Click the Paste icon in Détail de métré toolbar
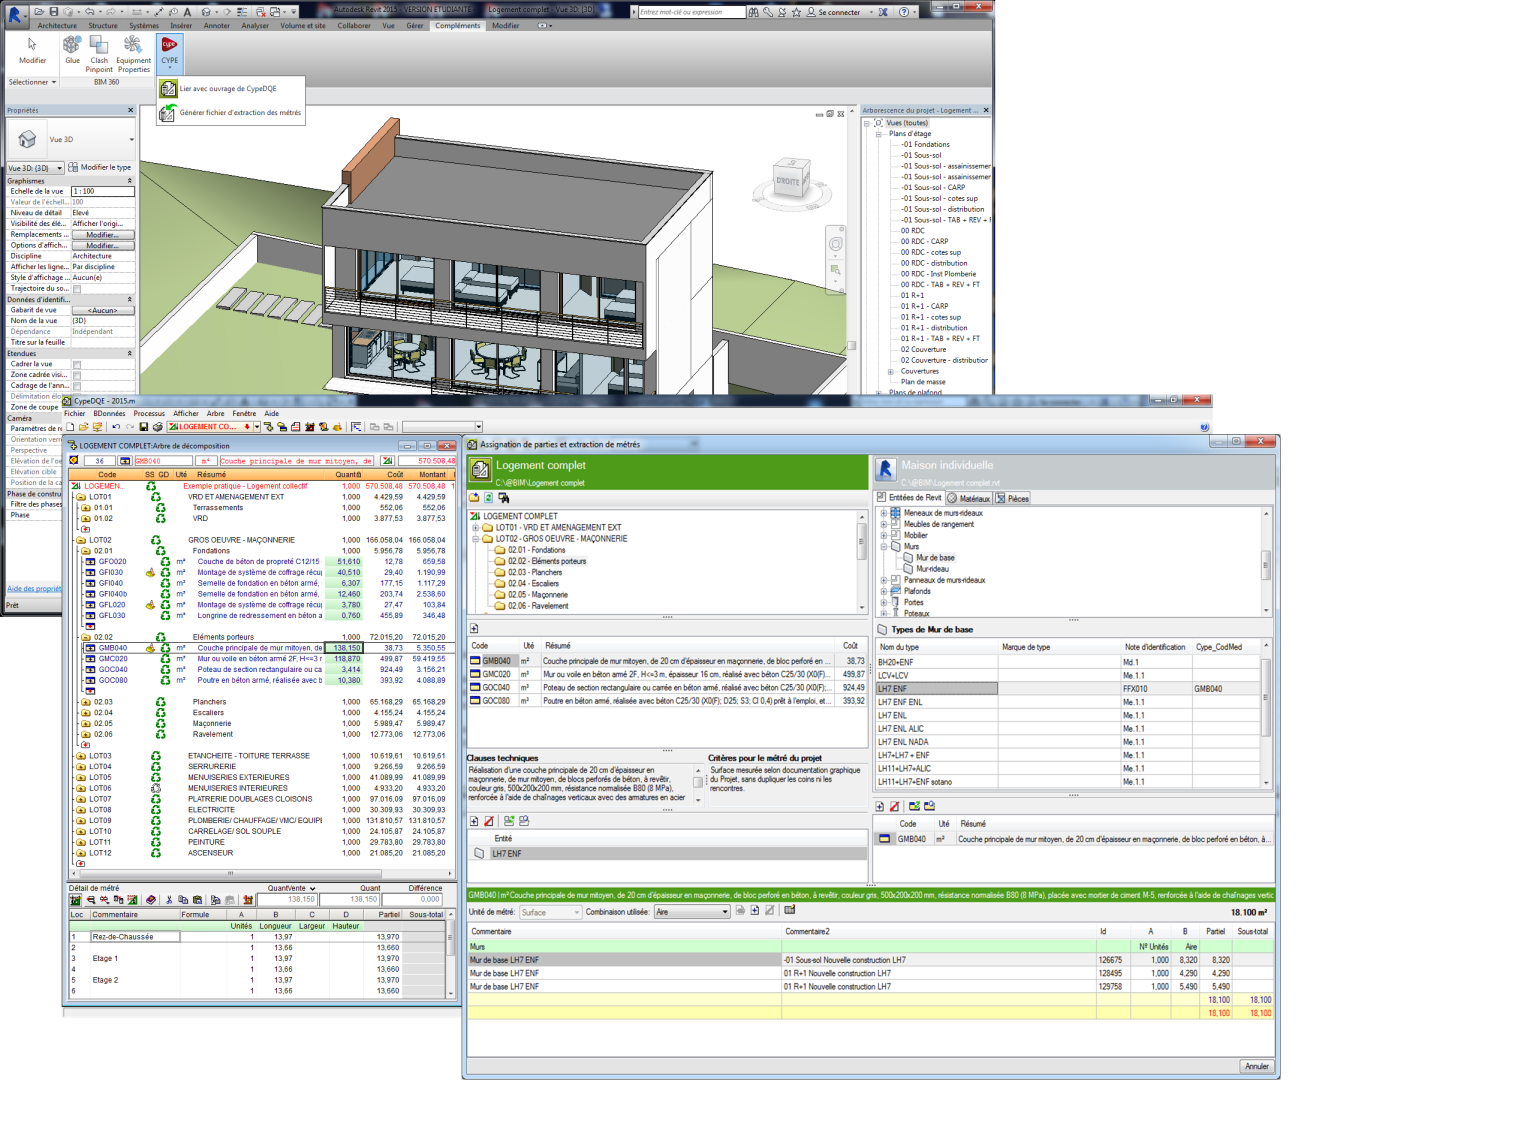This screenshot has width=1536, height=1127. coord(198,900)
